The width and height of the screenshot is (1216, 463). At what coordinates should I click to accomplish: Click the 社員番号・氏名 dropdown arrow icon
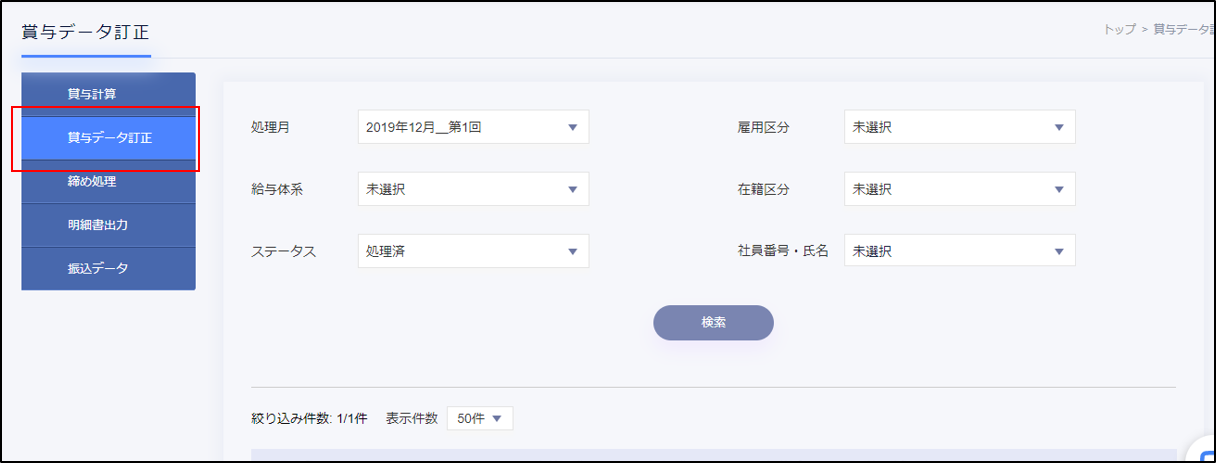(1059, 251)
